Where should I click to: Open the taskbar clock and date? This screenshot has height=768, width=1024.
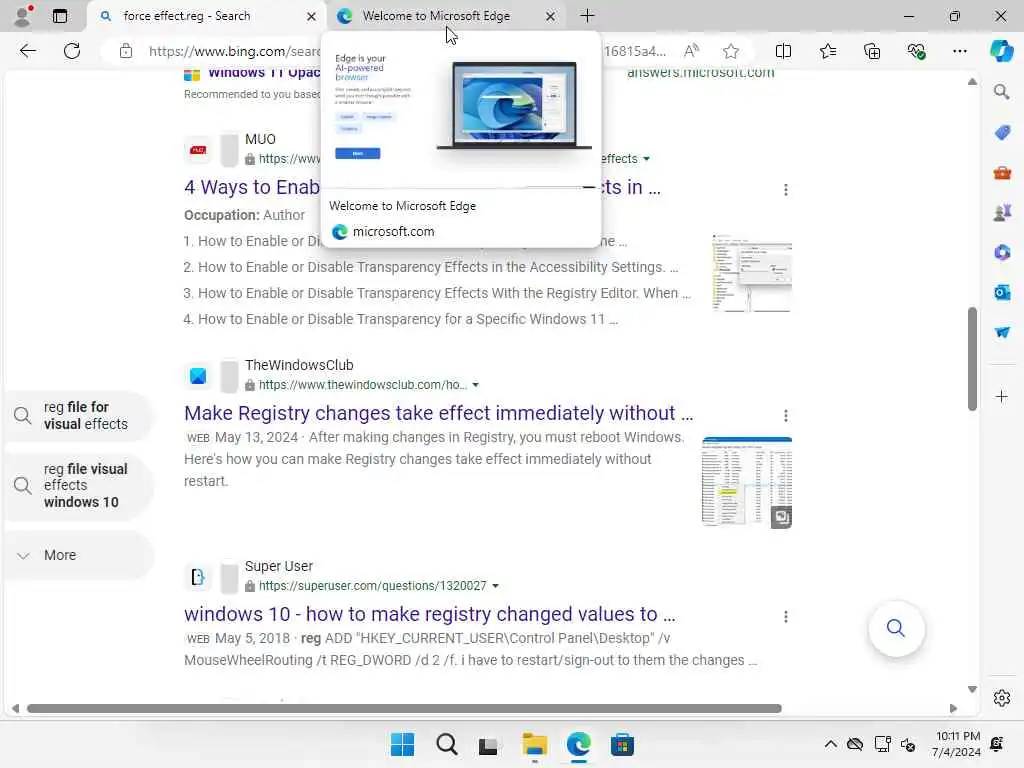tap(957, 744)
